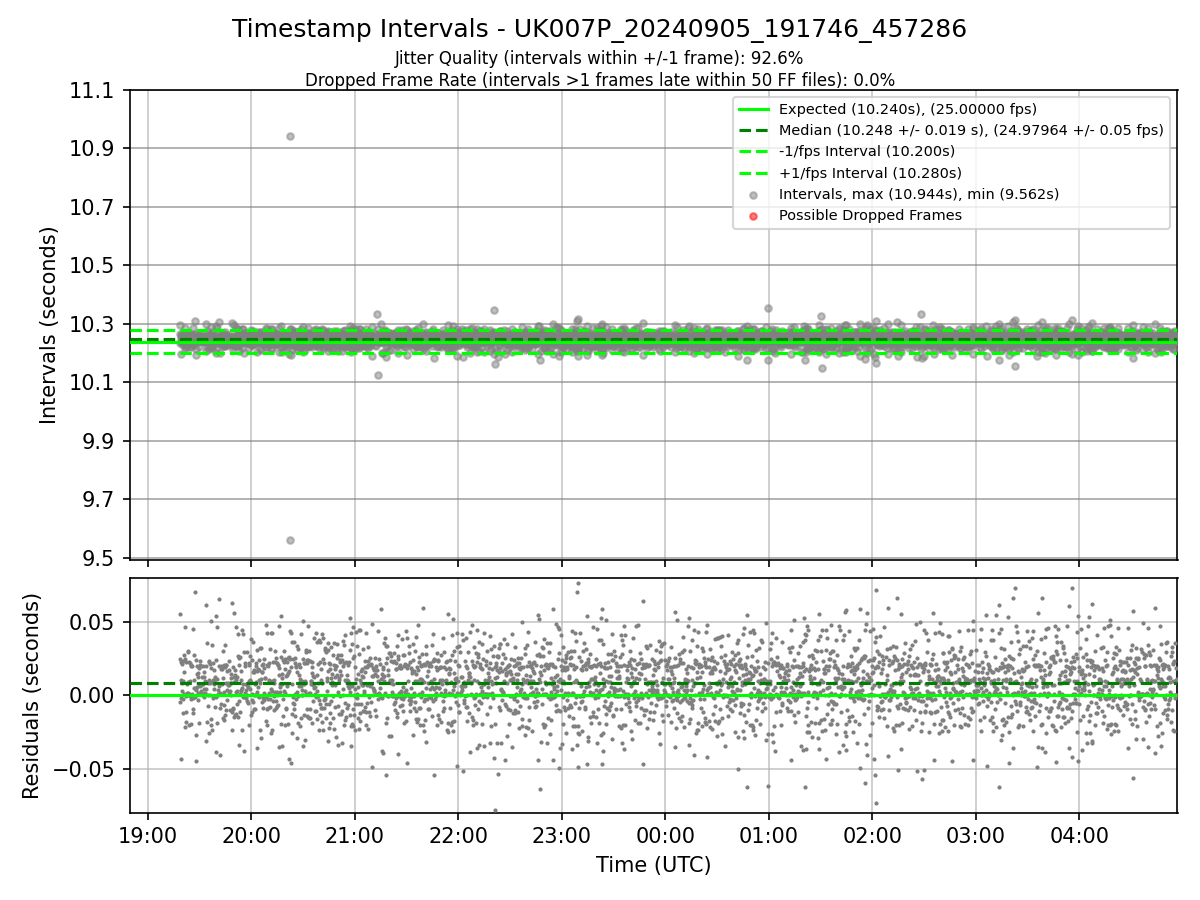1200x900 pixels.
Task: Click the 'Residuals (seconds)' y-axis label
Action: [x=31, y=696]
